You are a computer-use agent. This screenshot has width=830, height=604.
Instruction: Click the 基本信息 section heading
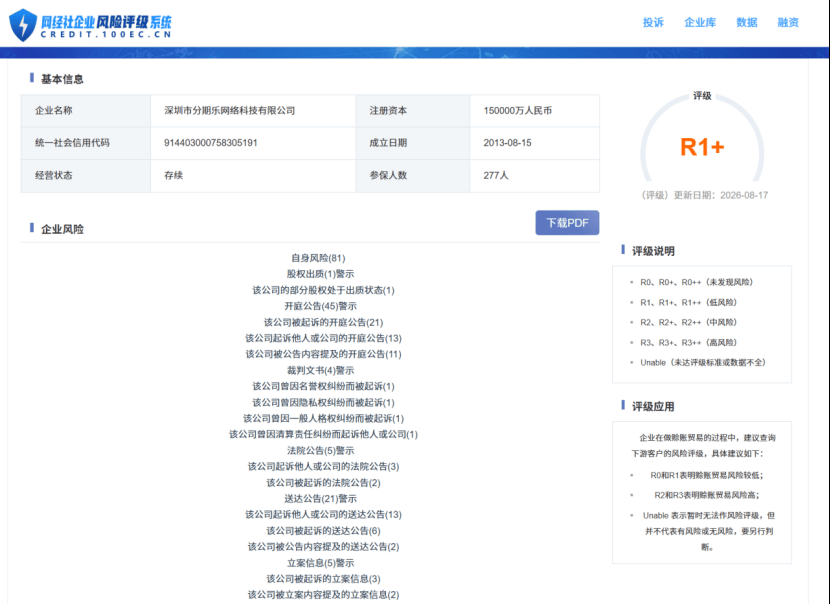62,79
